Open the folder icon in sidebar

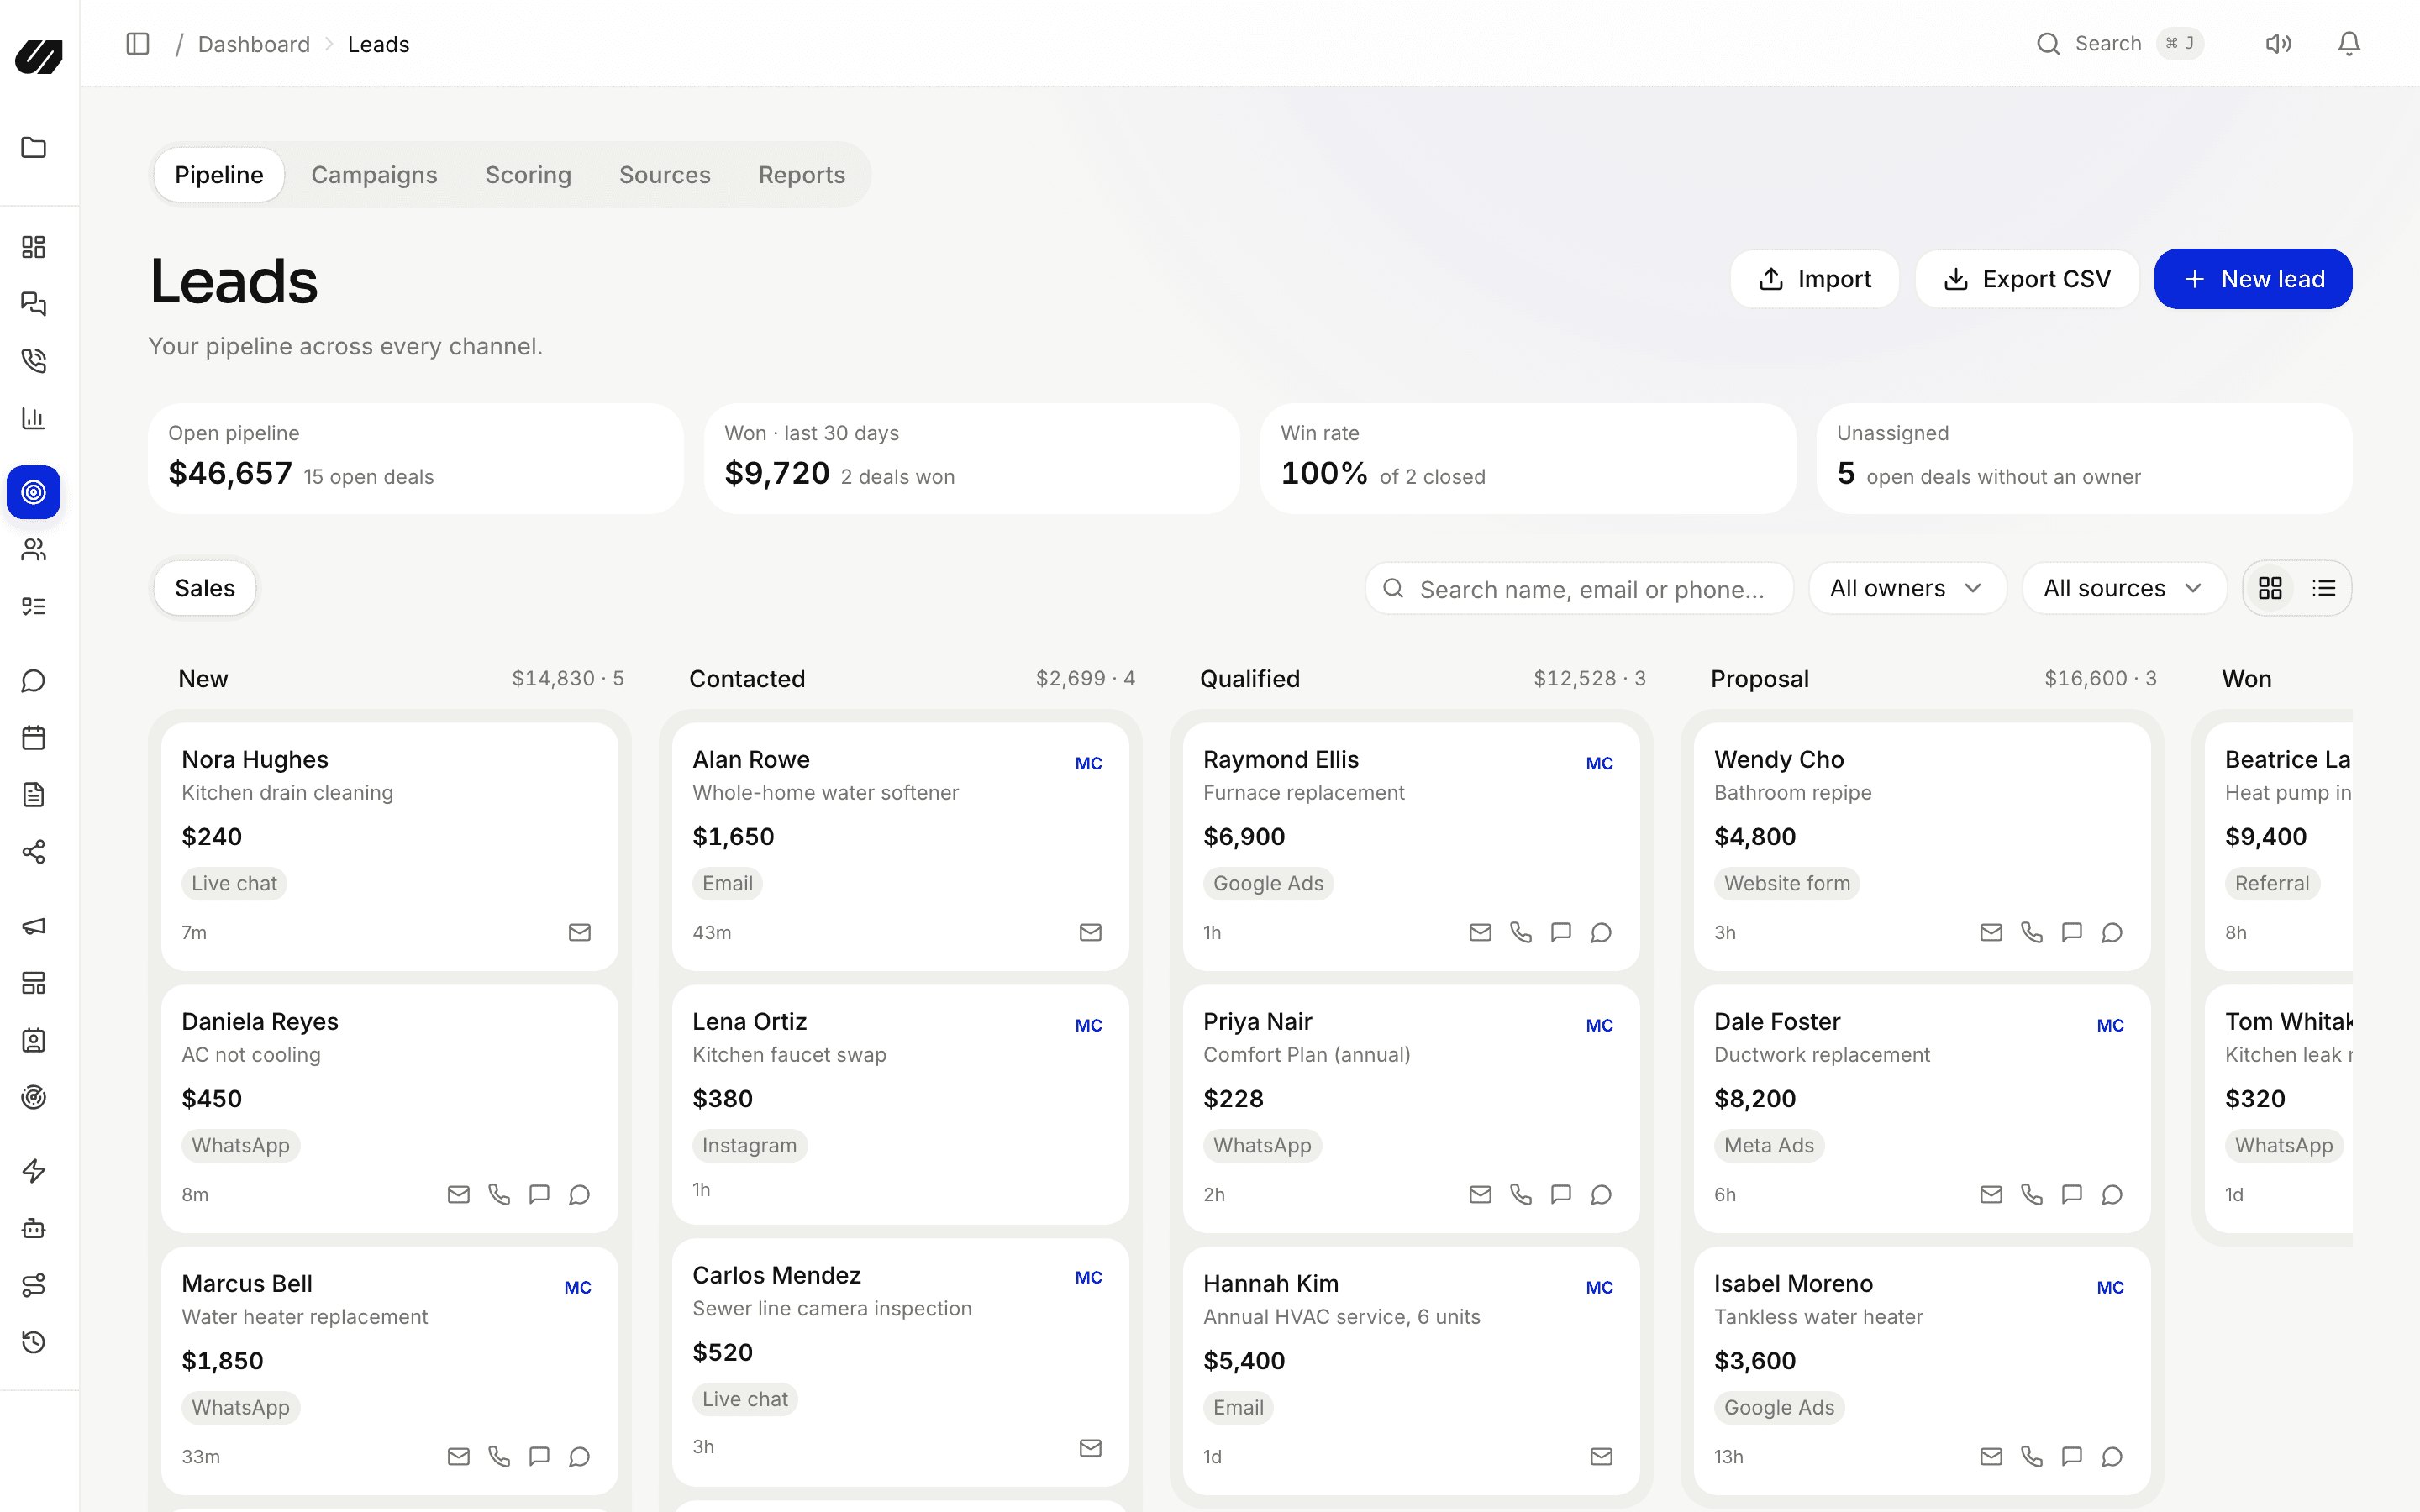coord(34,148)
